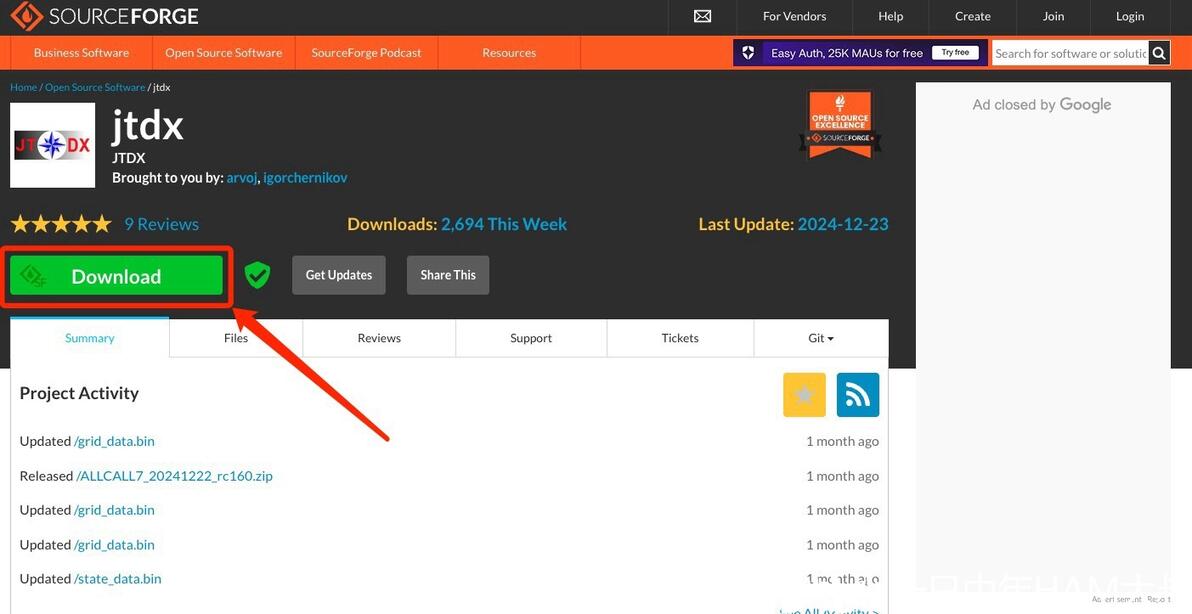
Task: Open the ALLCALL7_20241222_rc160.zip link
Action: 174,476
